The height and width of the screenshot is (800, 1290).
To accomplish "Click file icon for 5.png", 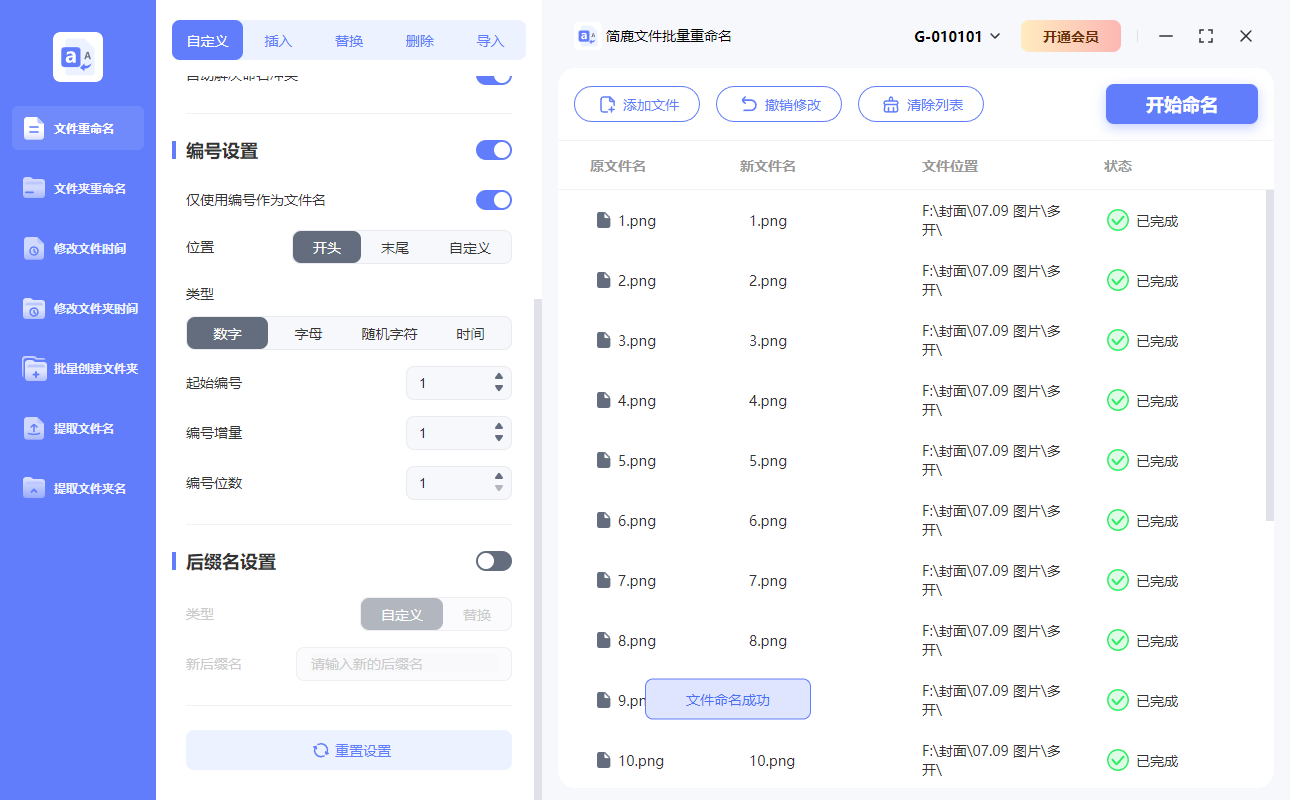I will (603, 460).
